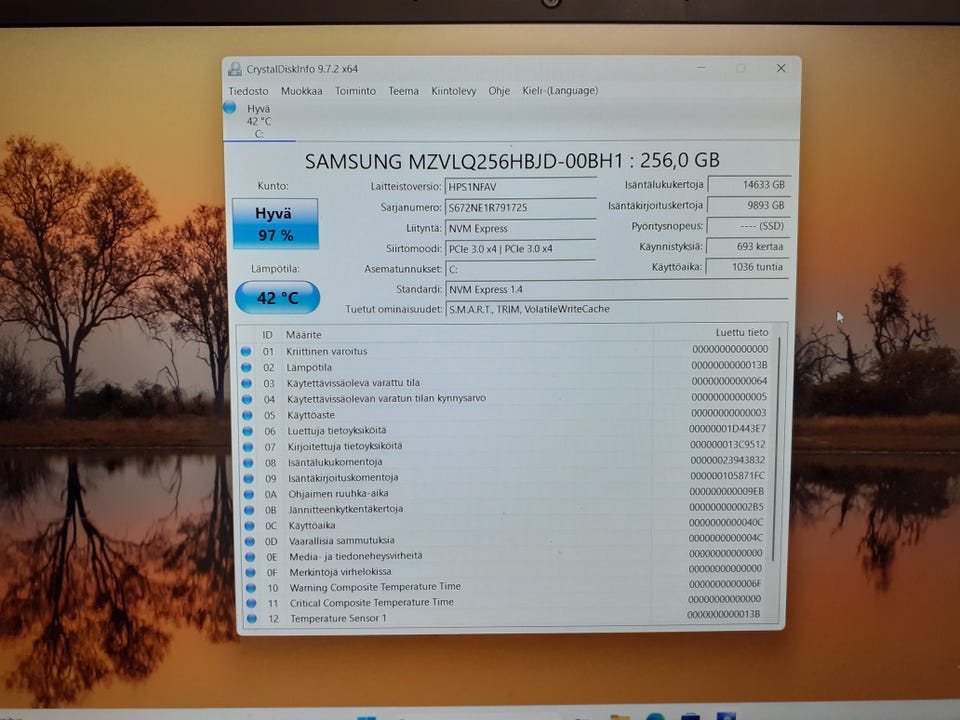Select the Käyttöaste attribute text
Viewport: 960px width, 720px height.
311,415
